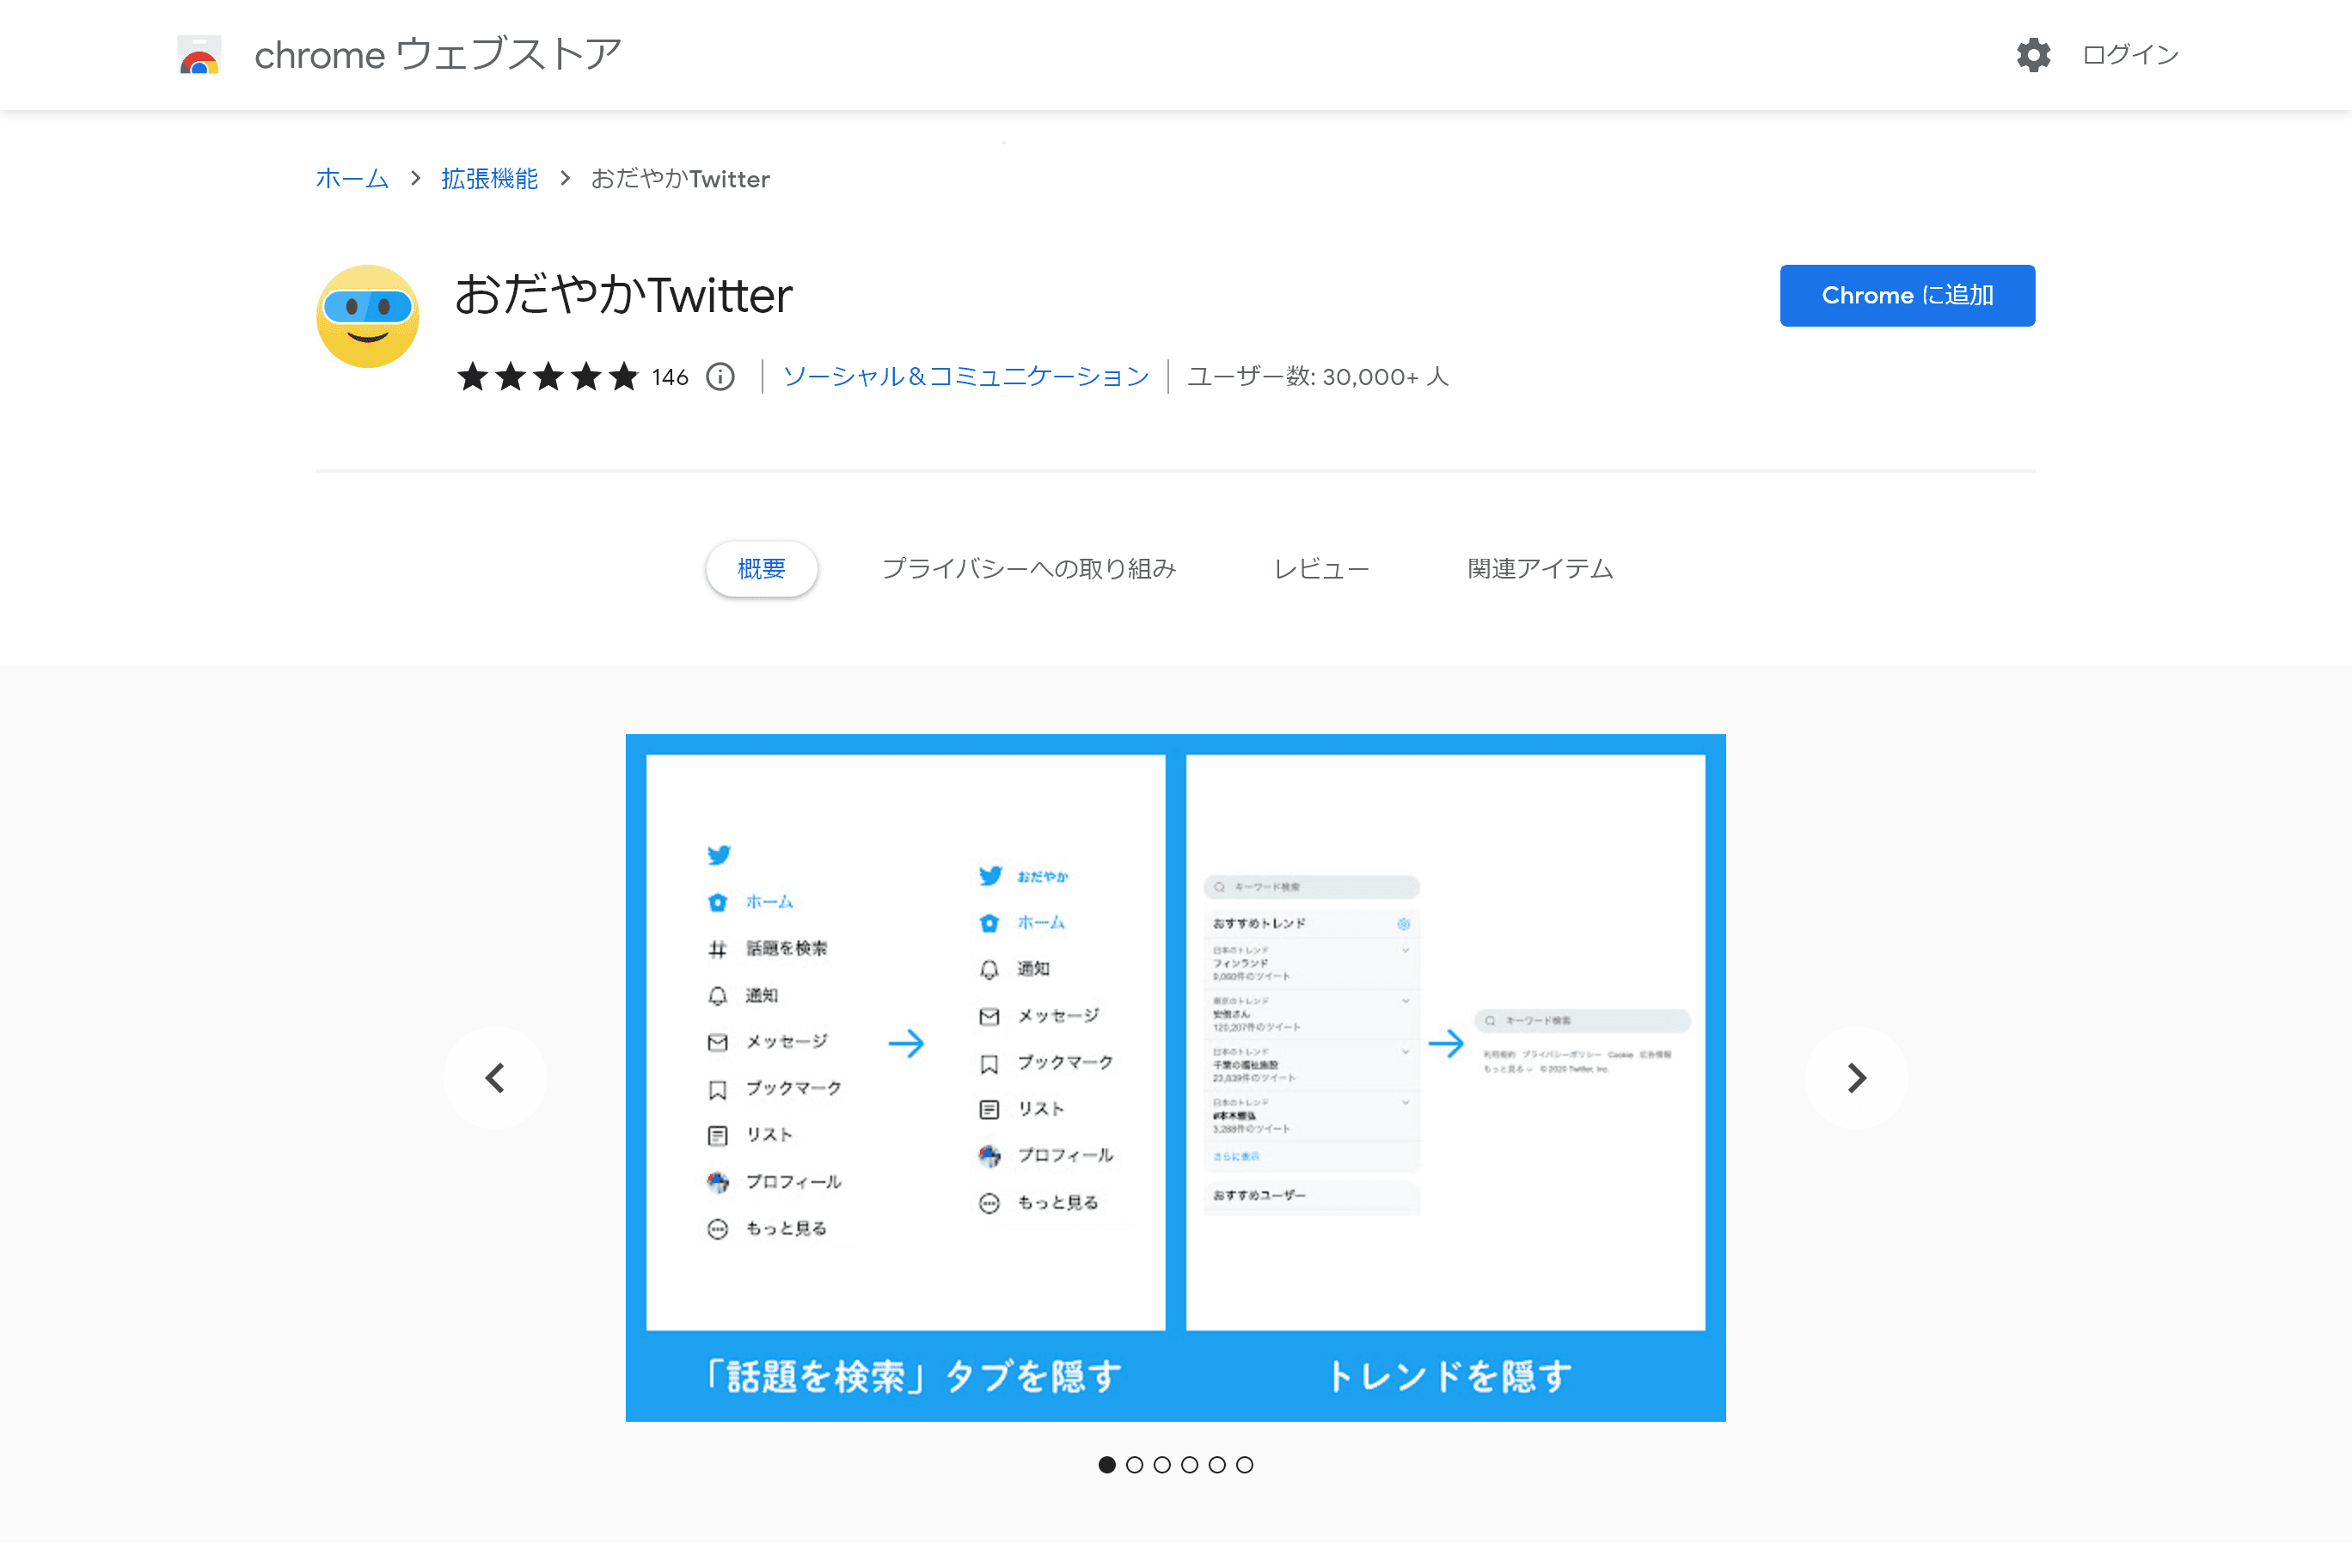Screen dimensions: 2352x1568
Task: Select the fifth carousel dot
Action: click(x=1217, y=1465)
